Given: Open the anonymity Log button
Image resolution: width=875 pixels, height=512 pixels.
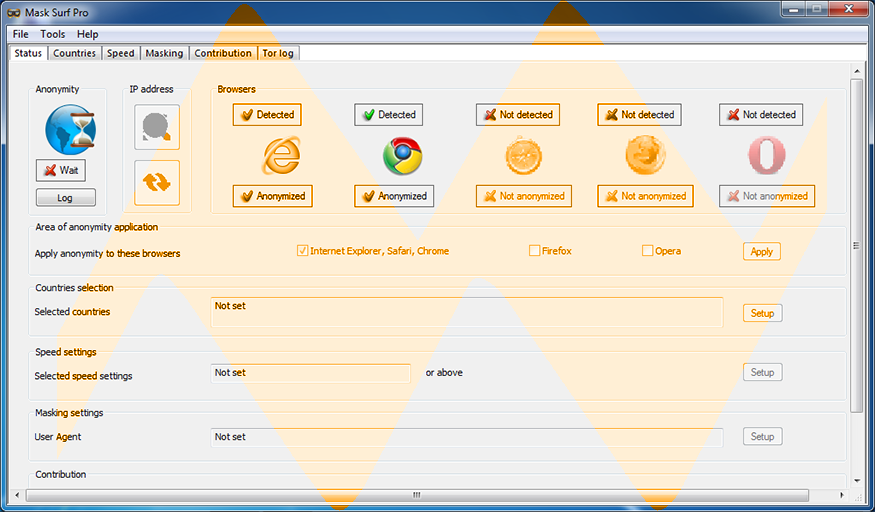Looking at the screenshot, I should click(65, 197).
